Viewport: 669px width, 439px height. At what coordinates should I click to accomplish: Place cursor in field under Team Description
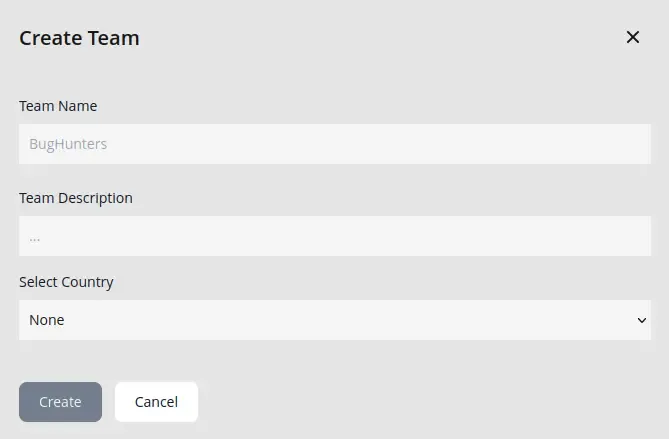335,236
